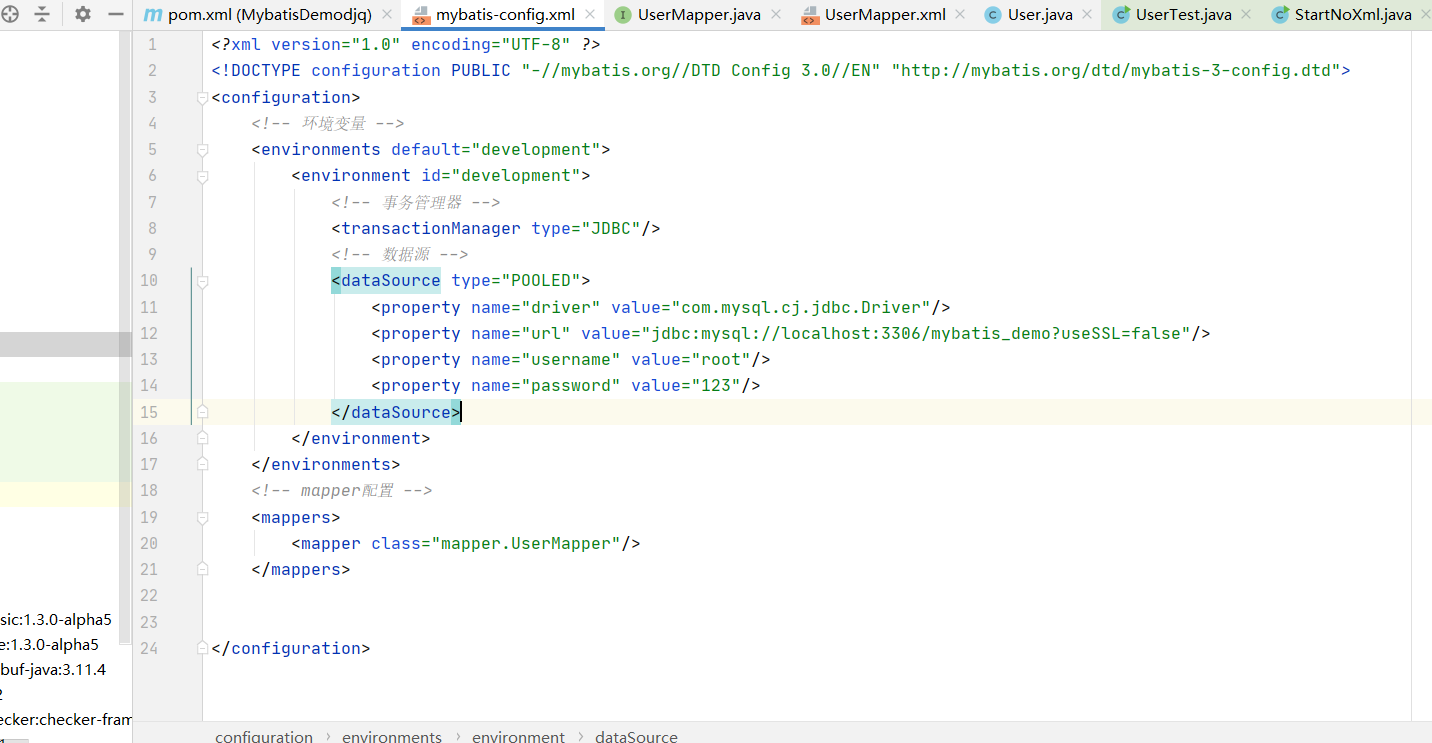Screen dimensions: 1432x743
Task: Click line number 24 in the gutter
Action: pyautogui.click(x=148, y=648)
